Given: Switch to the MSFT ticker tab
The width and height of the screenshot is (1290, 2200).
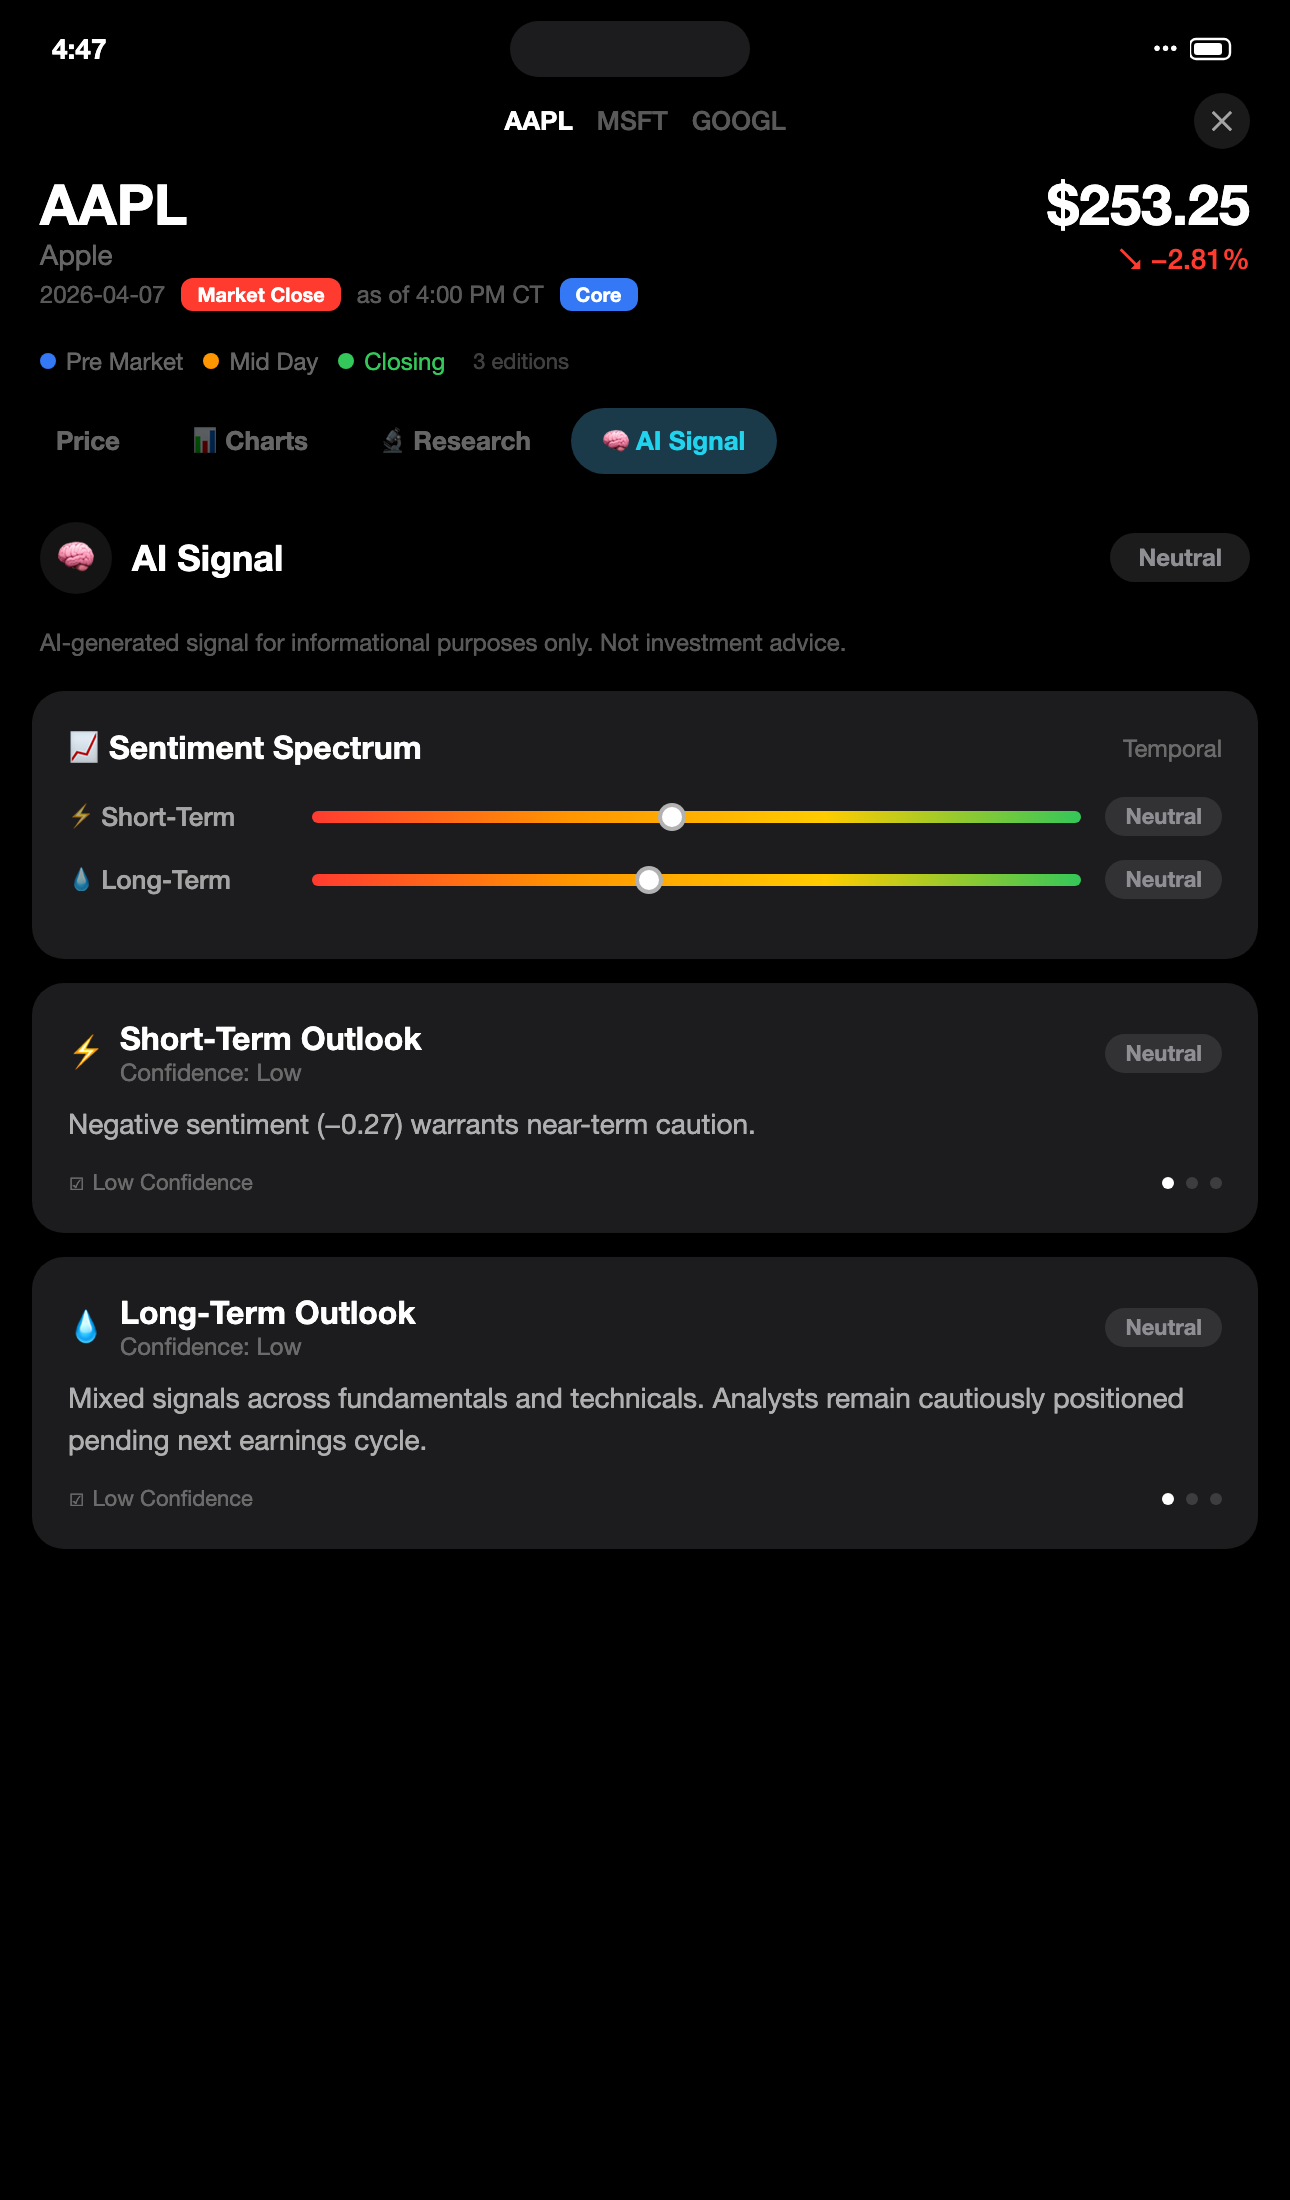Looking at the screenshot, I should click(631, 120).
